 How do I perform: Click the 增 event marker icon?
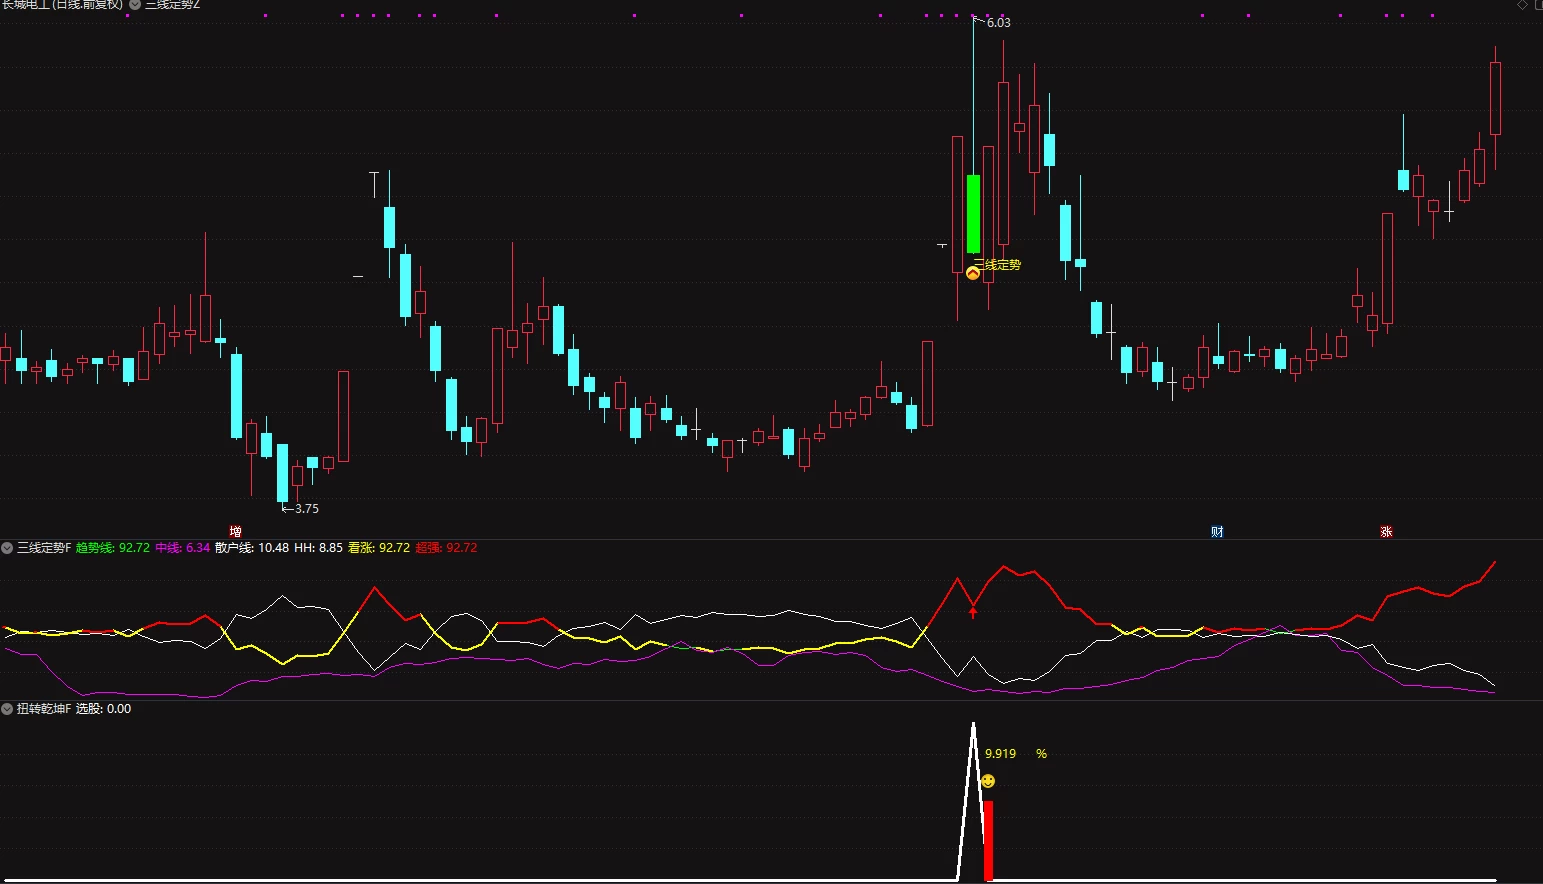coord(236,532)
